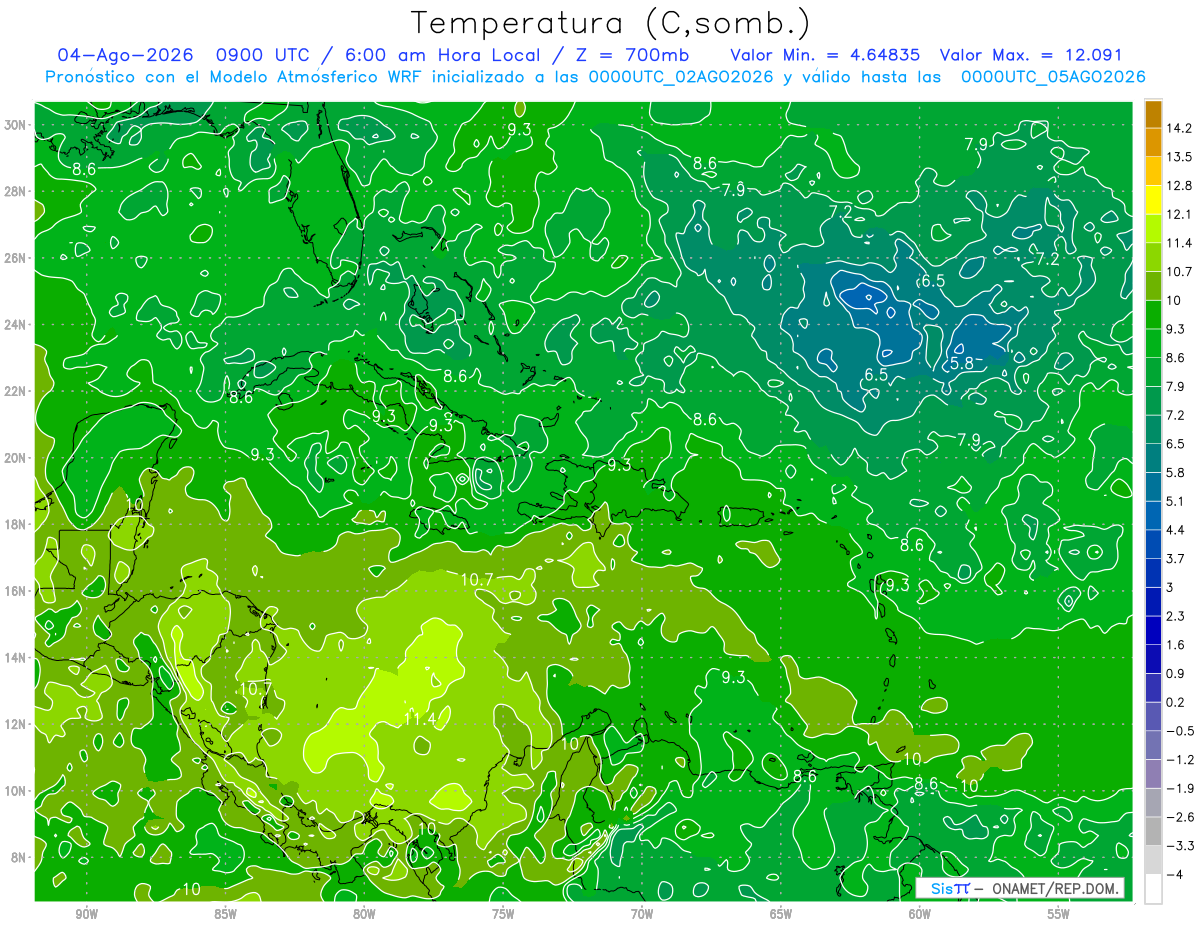Click the '2.3' colorbar scale label
This screenshot has height=927, width=1200.
pos(1177,616)
